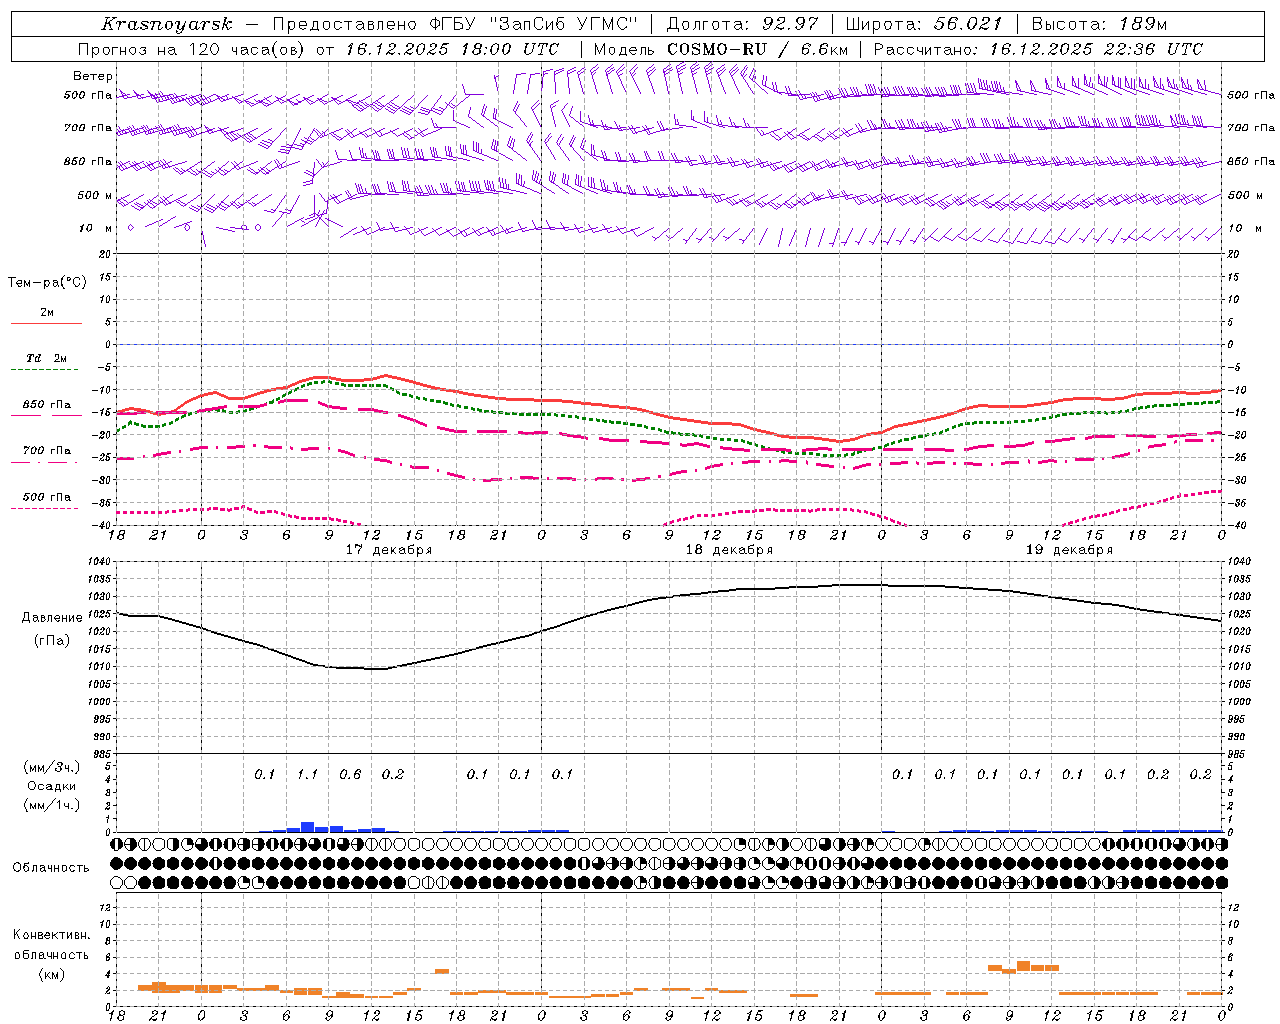Image resolution: width=1280 pixels, height=1024 pixels.
Task: Select the 'Долгота: 92.97' header field
Action: coord(742,24)
